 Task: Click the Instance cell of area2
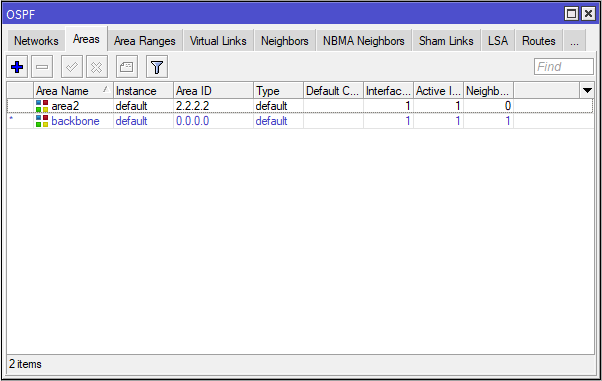point(131,106)
